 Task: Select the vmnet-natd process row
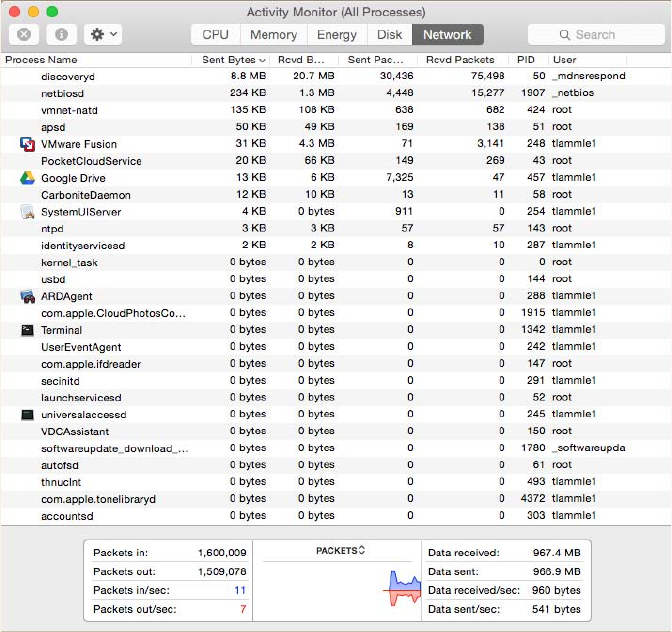(336, 110)
